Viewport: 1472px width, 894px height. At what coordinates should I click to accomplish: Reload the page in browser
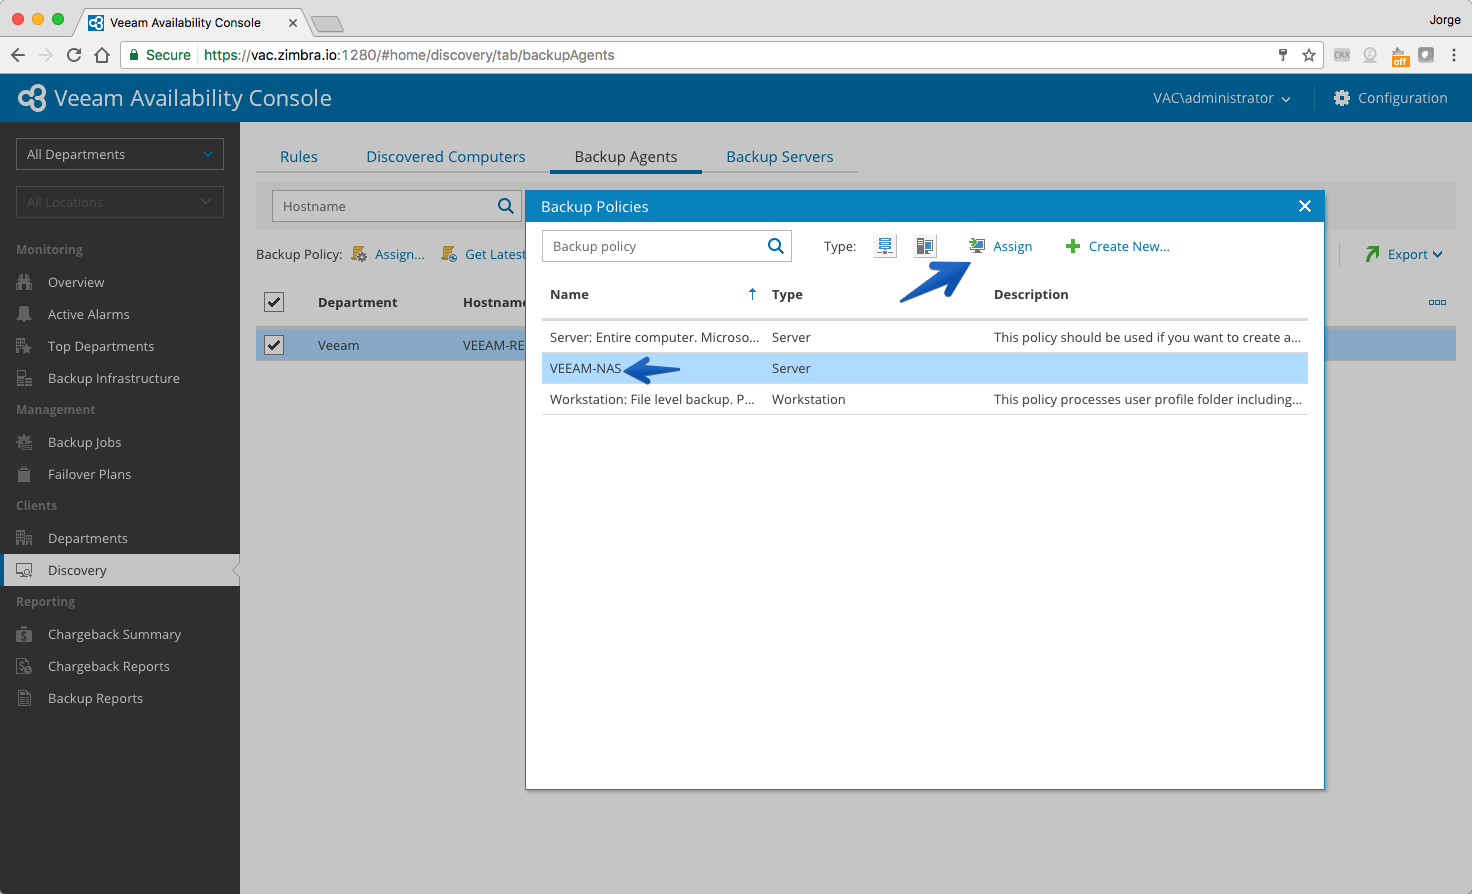pos(74,55)
